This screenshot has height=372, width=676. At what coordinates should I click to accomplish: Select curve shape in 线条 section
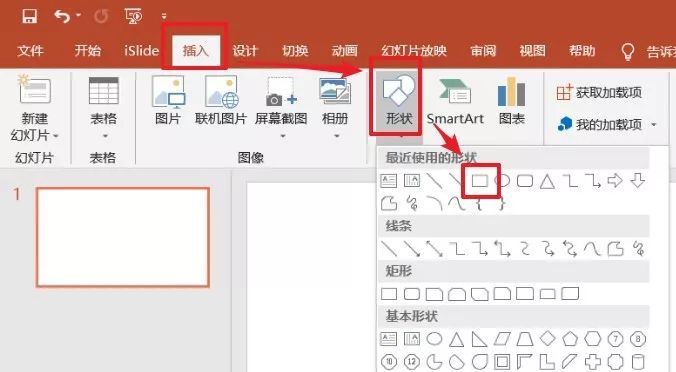(593, 249)
